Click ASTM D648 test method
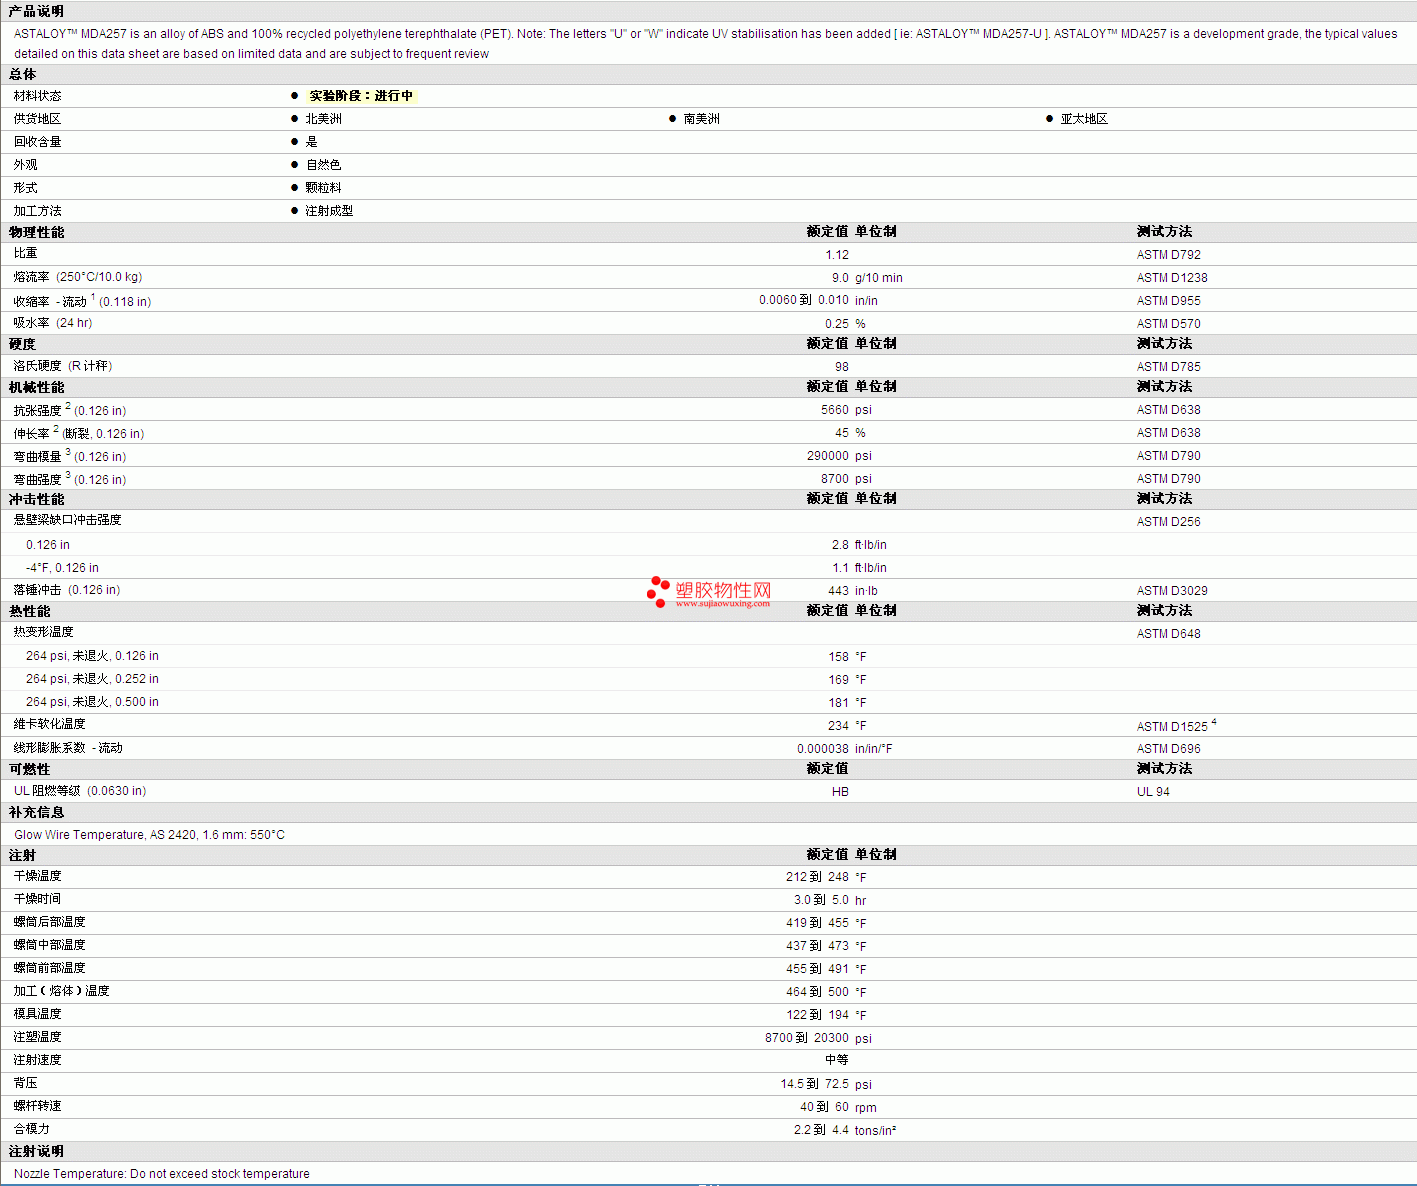The image size is (1417, 1186). pos(1168,634)
